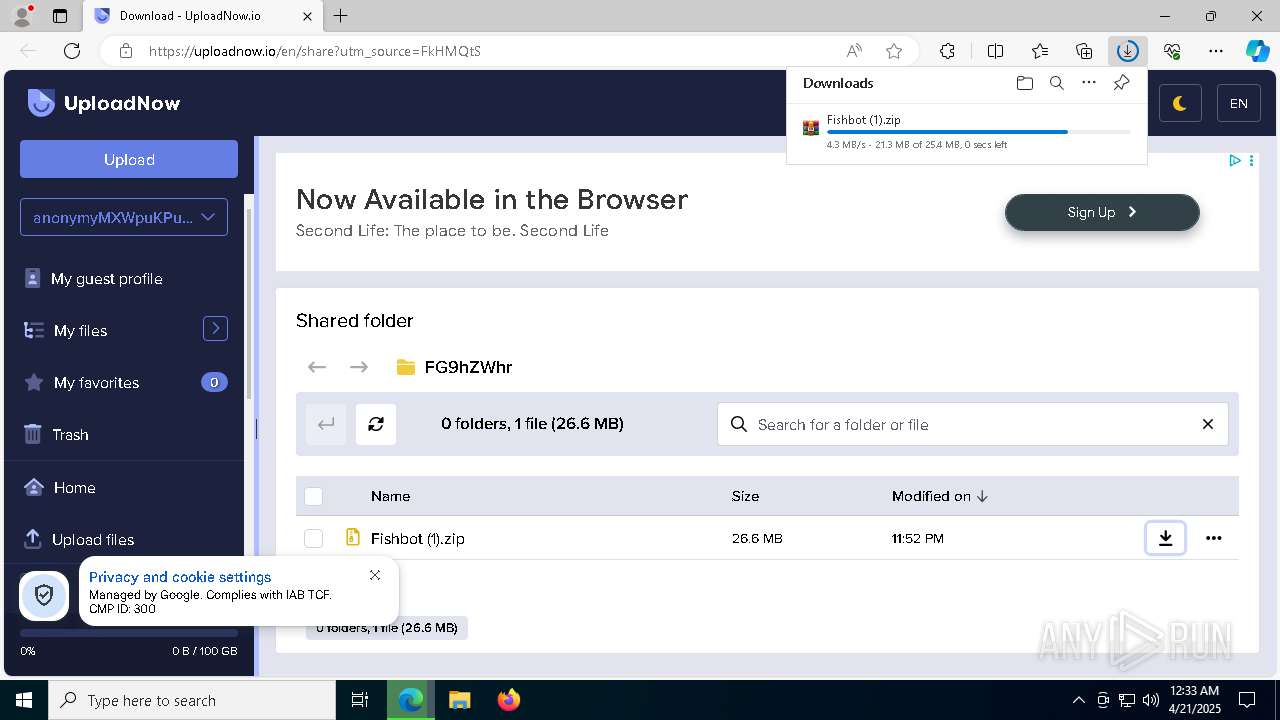Check the select-all checkbox in header
The width and height of the screenshot is (1280, 720).
314,496
